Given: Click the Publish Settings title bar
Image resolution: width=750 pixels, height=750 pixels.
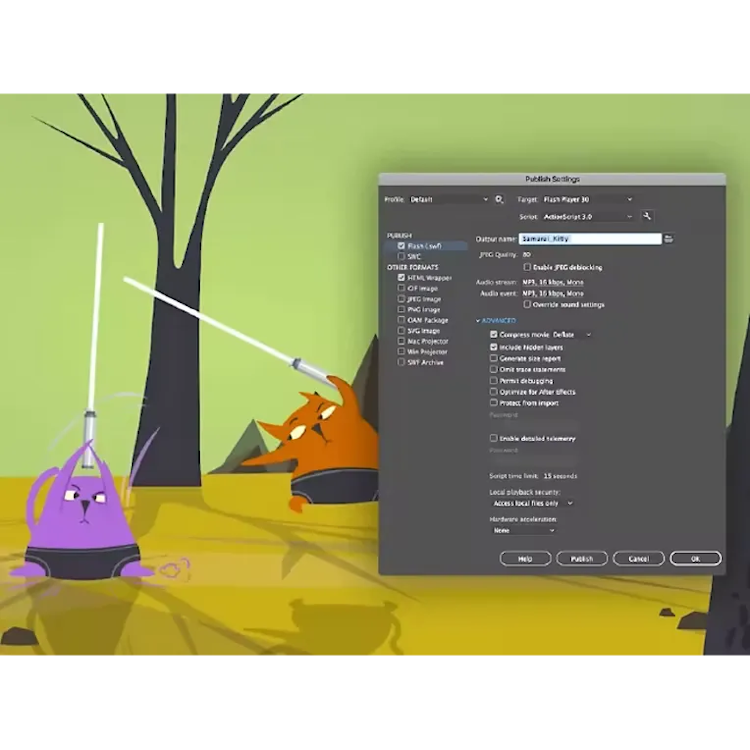Looking at the screenshot, I should (x=552, y=179).
